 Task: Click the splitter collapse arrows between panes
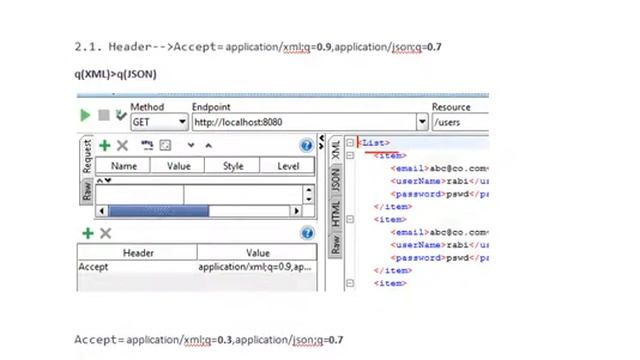pyautogui.click(x=322, y=142)
